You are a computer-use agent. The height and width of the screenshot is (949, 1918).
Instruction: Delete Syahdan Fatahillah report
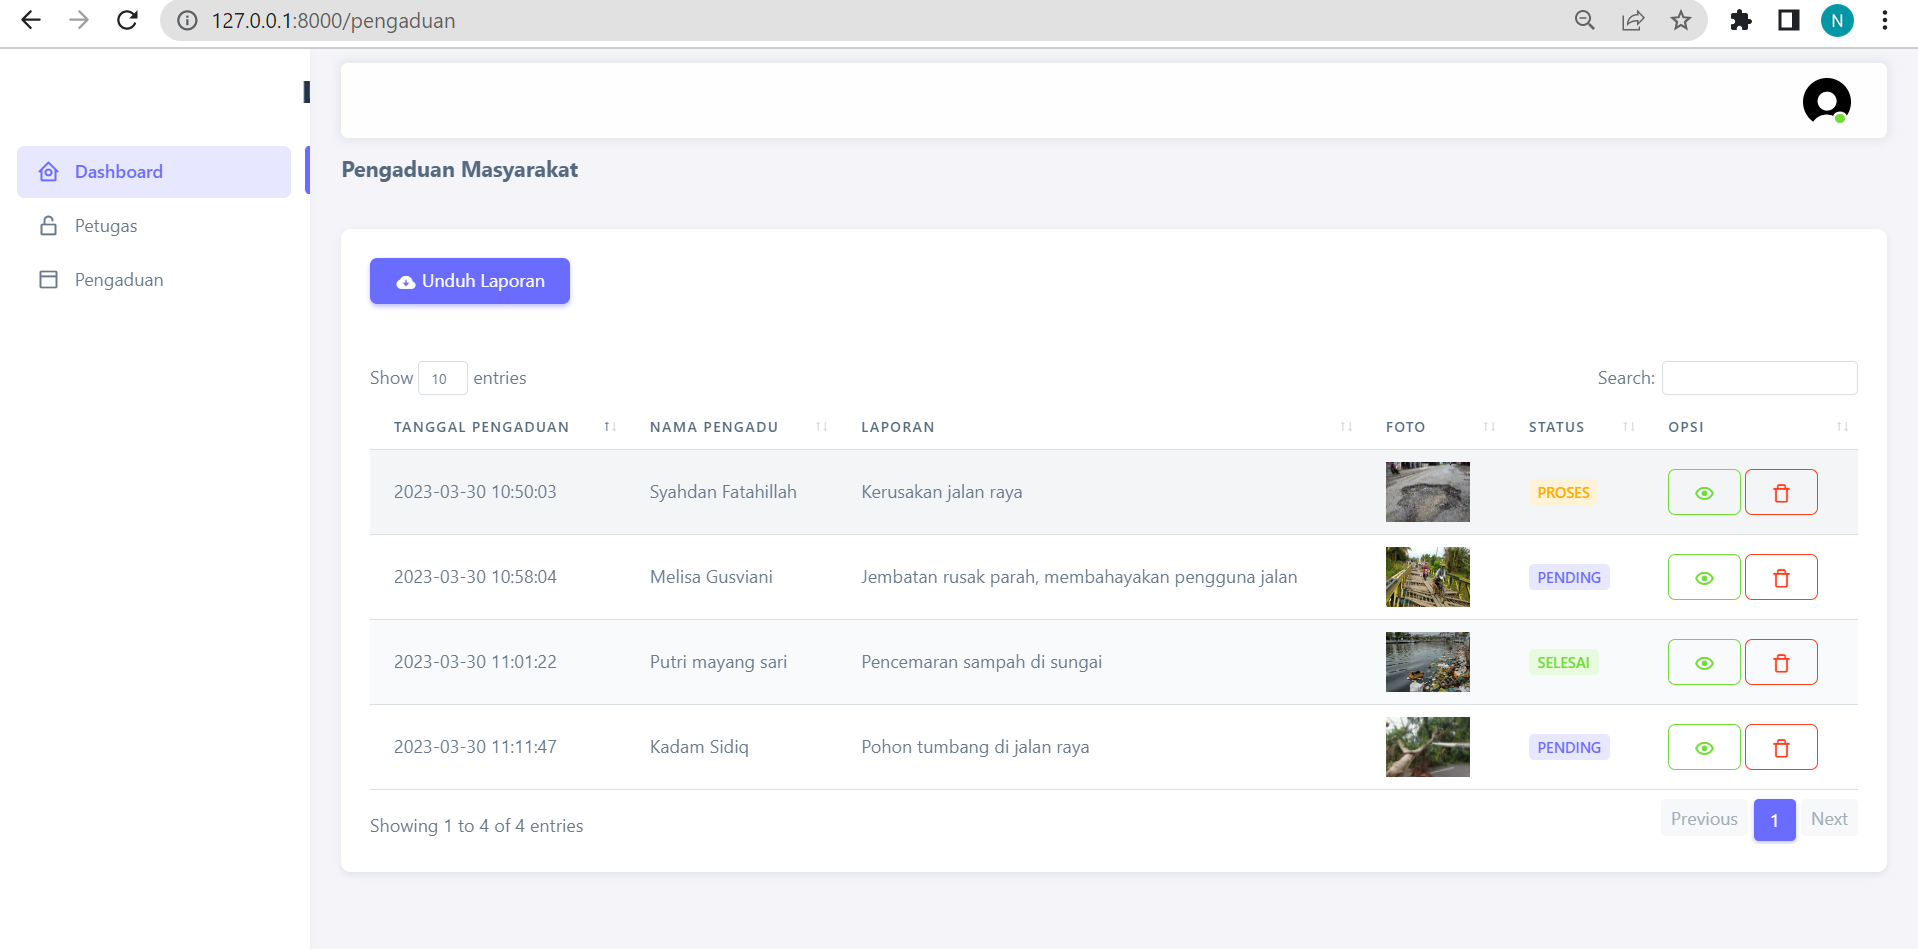tap(1781, 492)
